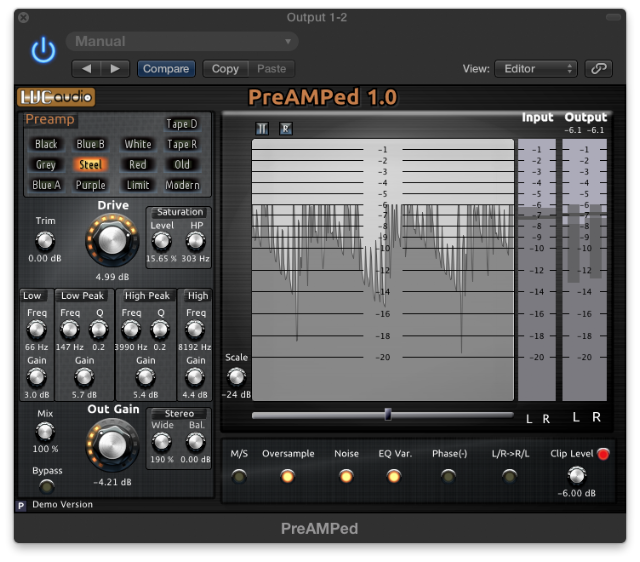
Task: Click the waveform history display
Action: pyautogui.click(x=383, y=270)
